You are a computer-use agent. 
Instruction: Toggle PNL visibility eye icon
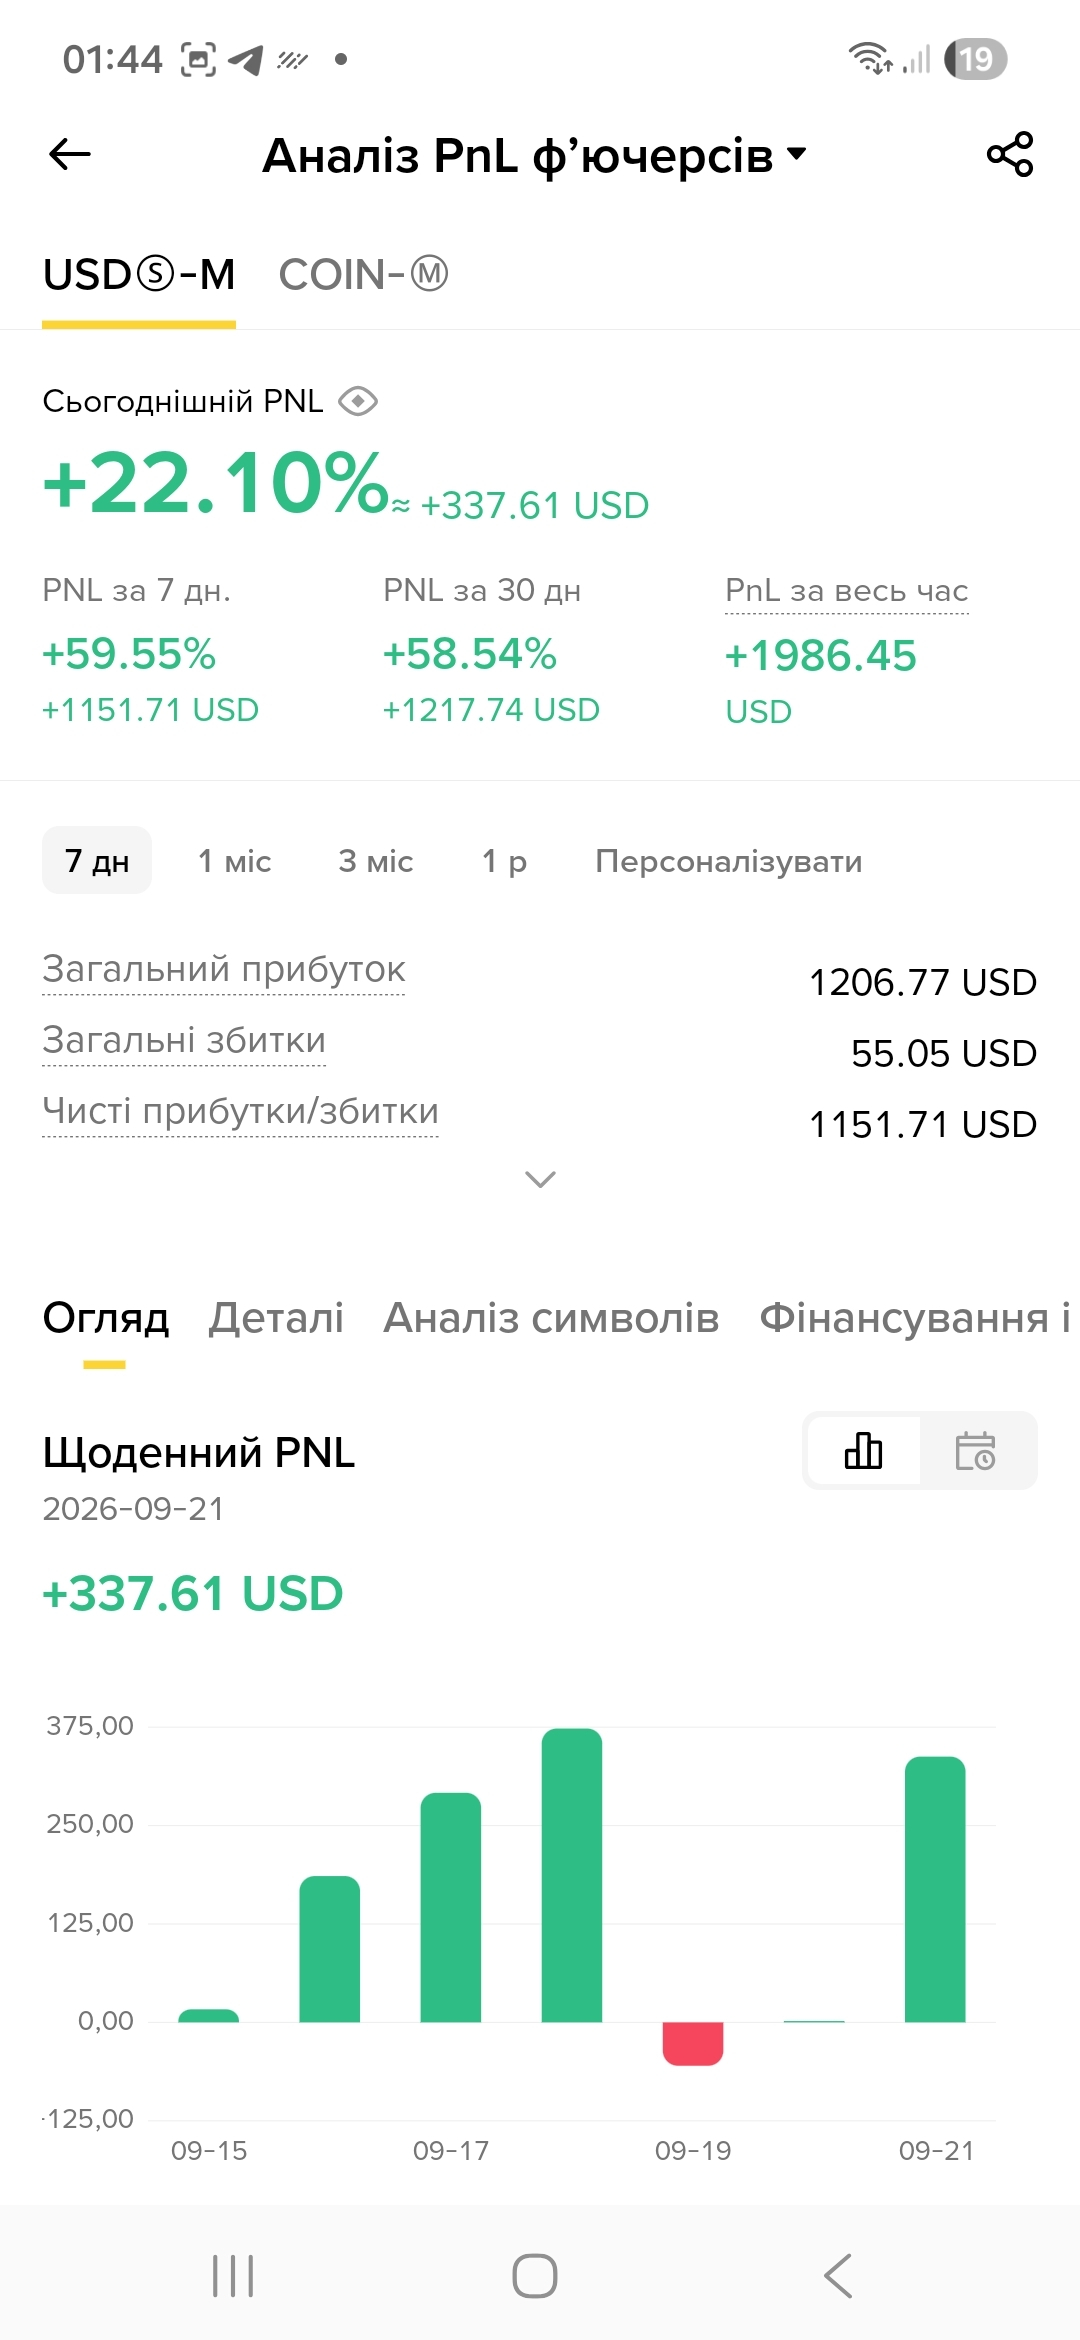[358, 402]
